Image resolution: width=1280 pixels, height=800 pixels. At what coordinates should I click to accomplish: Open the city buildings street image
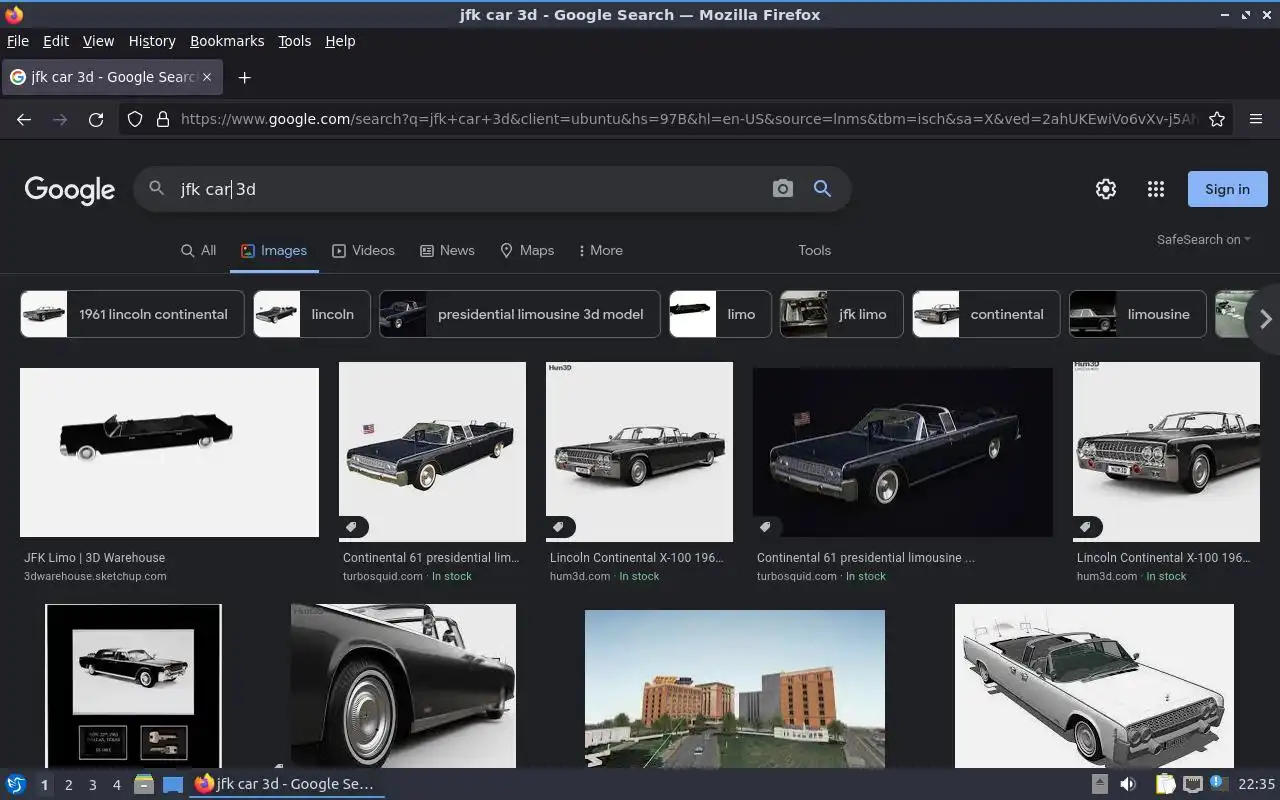click(x=735, y=689)
